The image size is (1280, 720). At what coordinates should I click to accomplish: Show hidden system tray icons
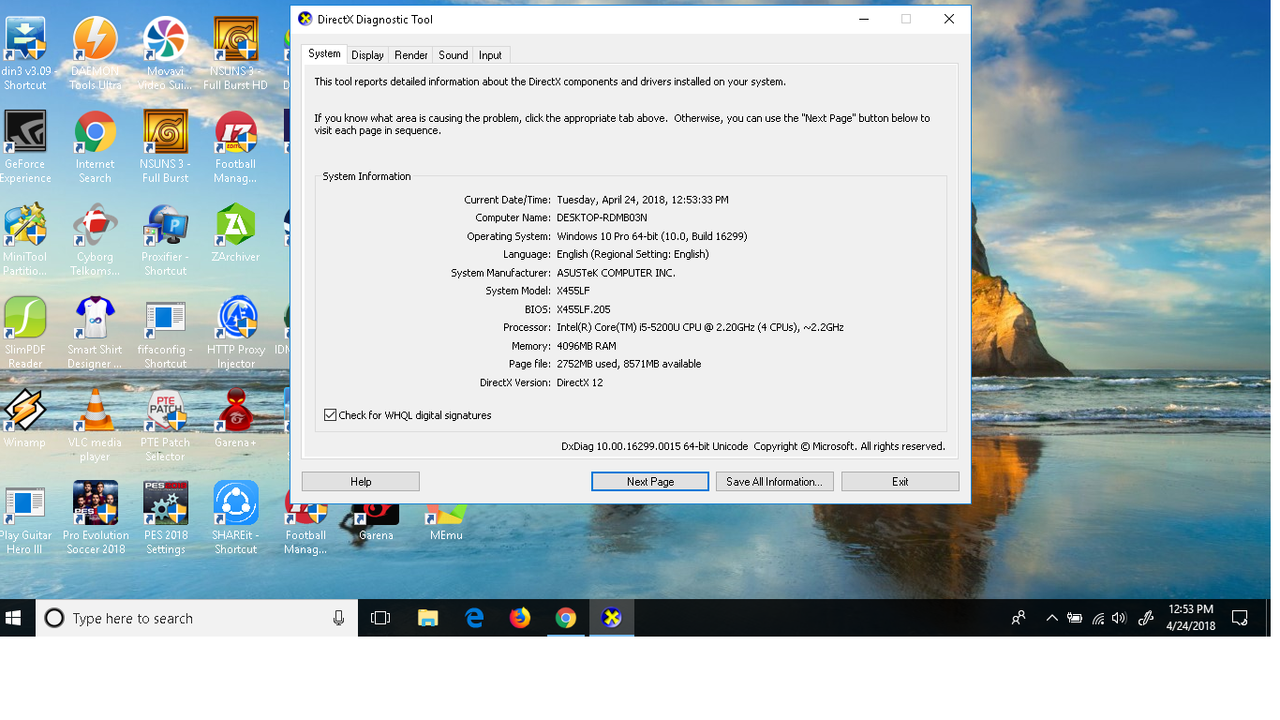click(x=1052, y=618)
